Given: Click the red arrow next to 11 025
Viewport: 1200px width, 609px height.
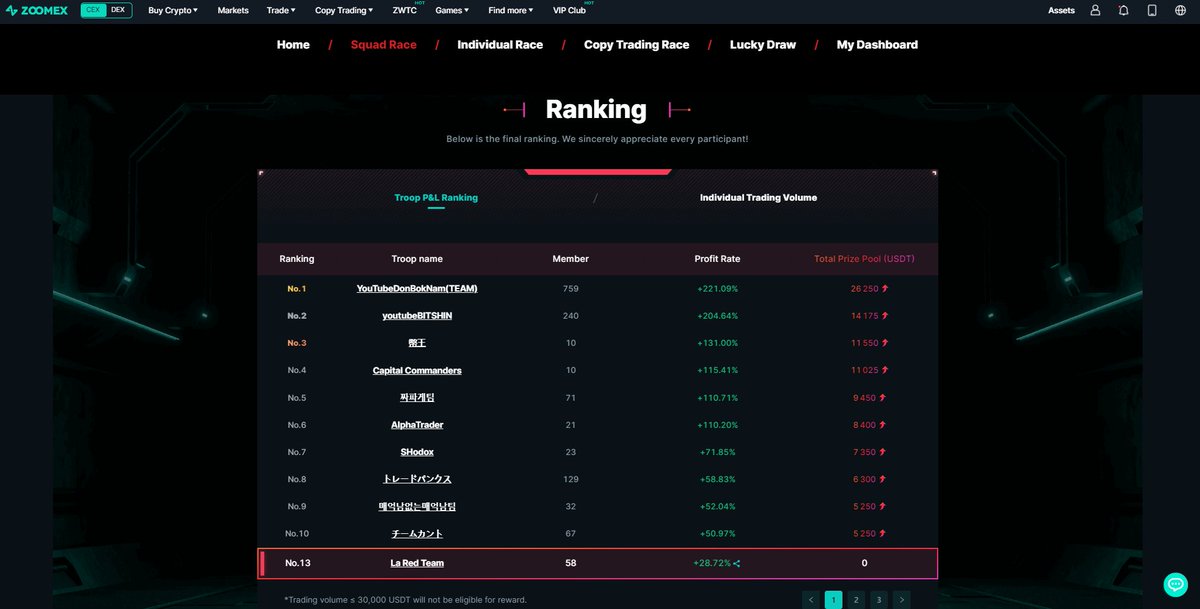Looking at the screenshot, I should 885,370.
